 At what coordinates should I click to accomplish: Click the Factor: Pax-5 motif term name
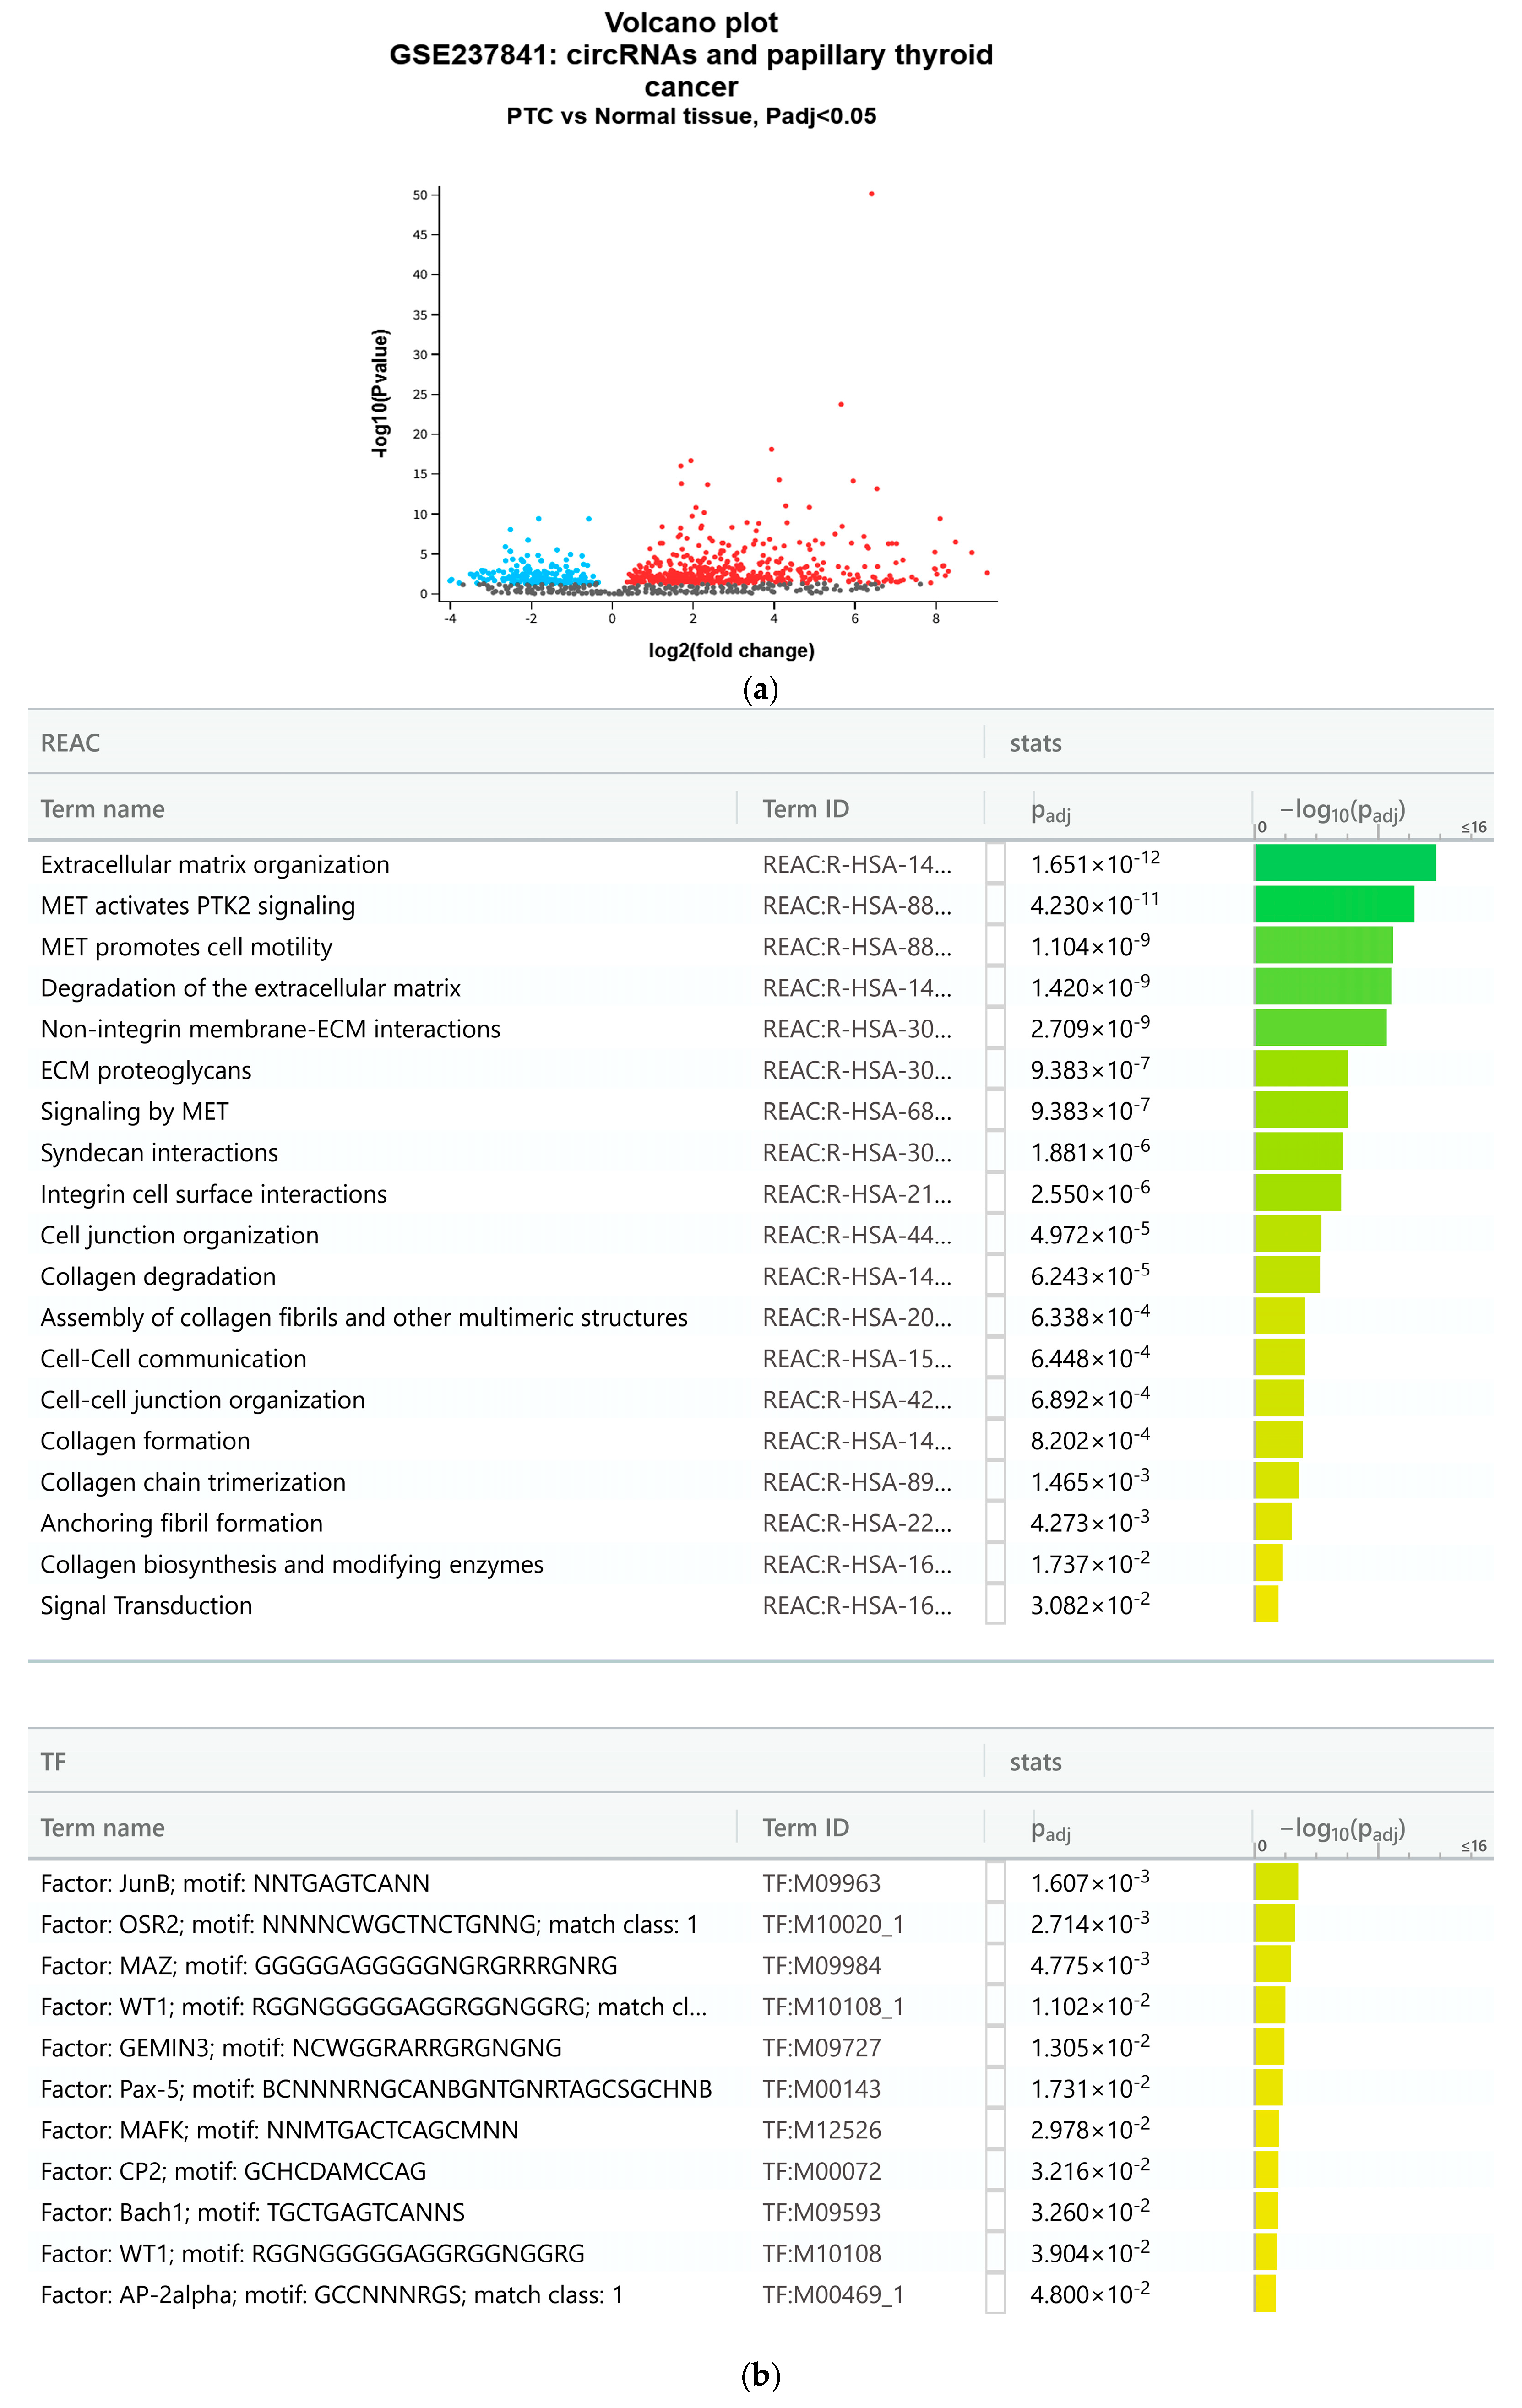(376, 2089)
